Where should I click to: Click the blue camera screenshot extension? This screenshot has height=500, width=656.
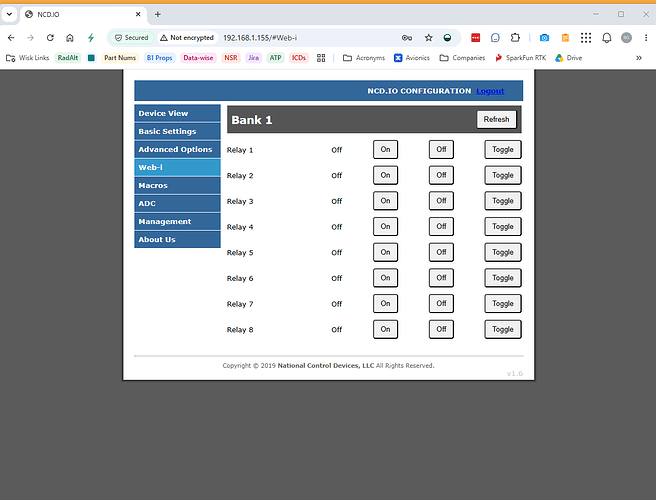pyautogui.click(x=544, y=38)
